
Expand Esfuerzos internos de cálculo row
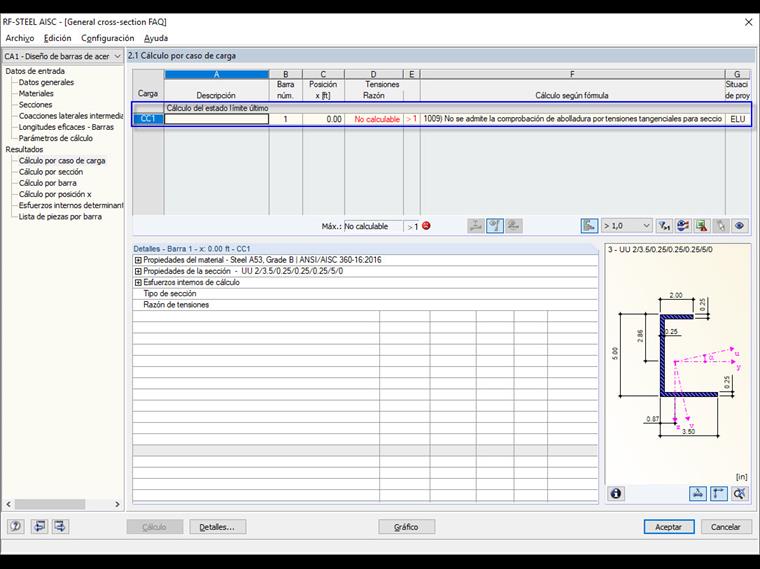click(x=138, y=283)
